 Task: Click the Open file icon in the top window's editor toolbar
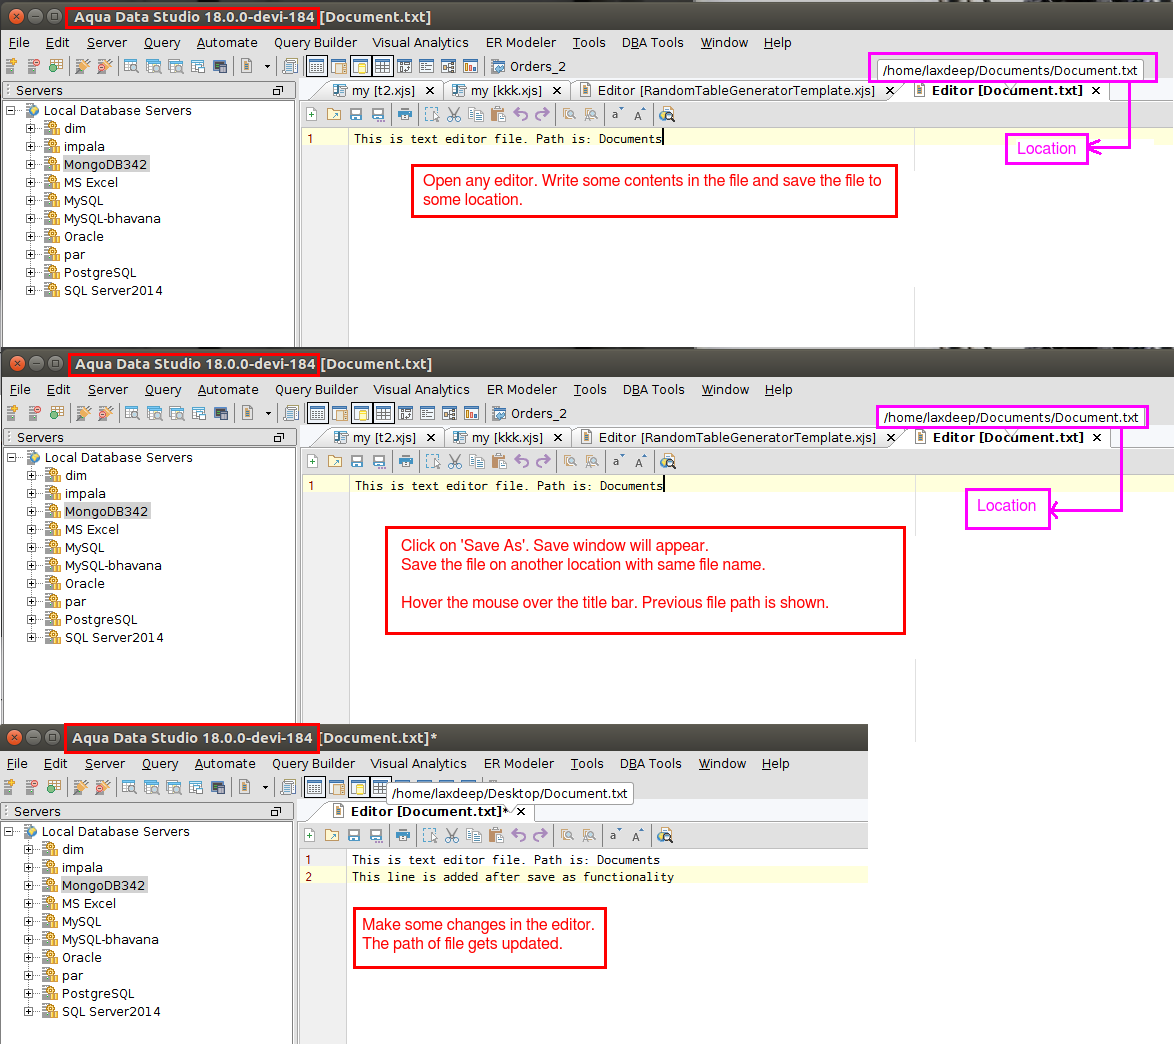[x=334, y=115]
